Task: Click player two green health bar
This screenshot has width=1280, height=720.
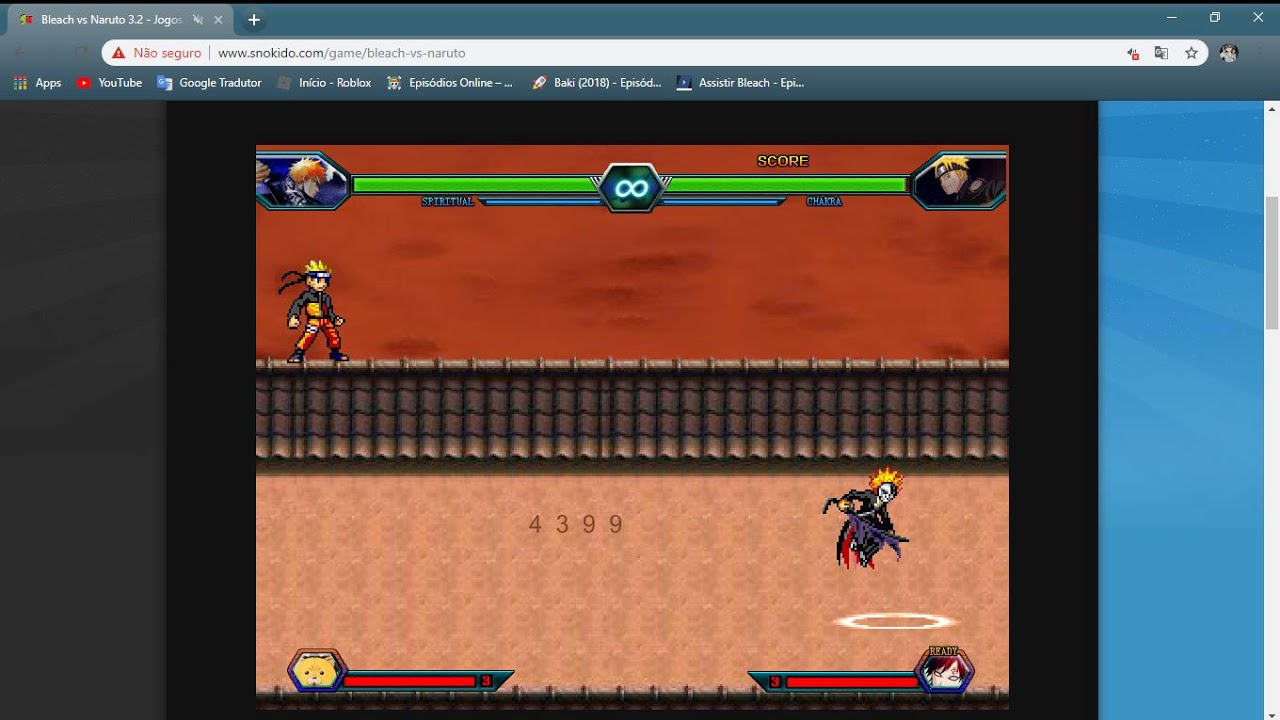Action: (x=785, y=185)
